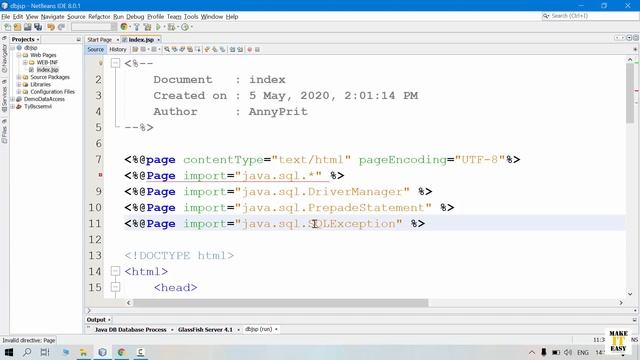Viewport: 640px width, 360px height.
Task: Open Task View on the taskbar
Action: 45,352
